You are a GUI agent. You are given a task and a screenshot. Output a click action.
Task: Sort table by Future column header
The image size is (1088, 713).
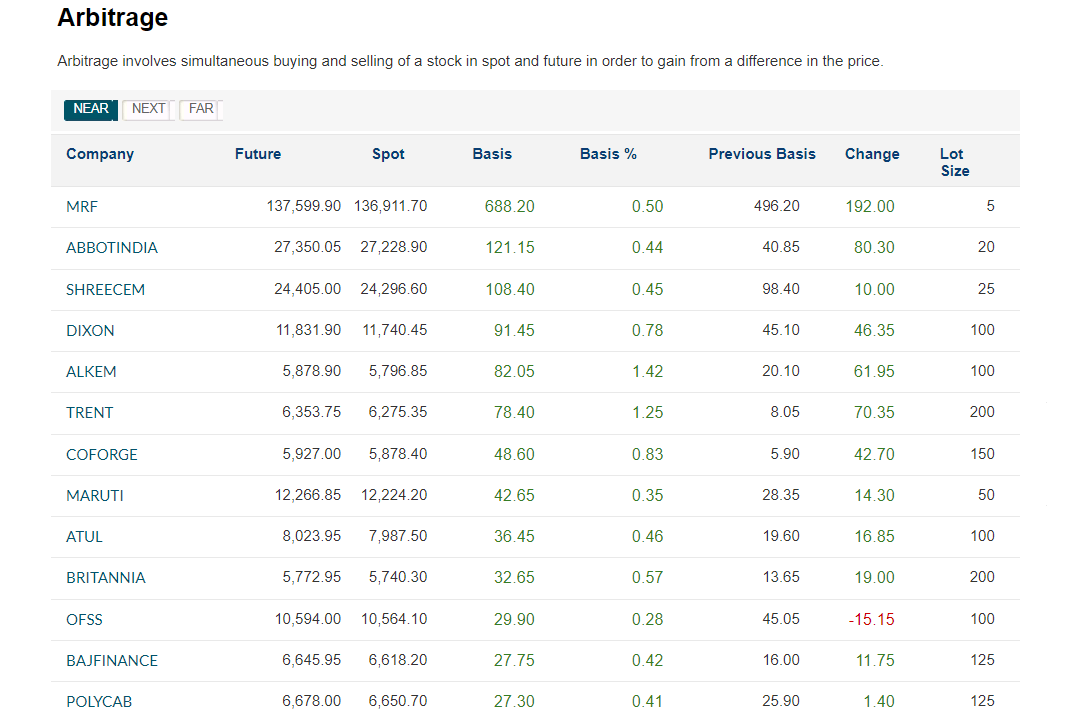click(x=258, y=154)
